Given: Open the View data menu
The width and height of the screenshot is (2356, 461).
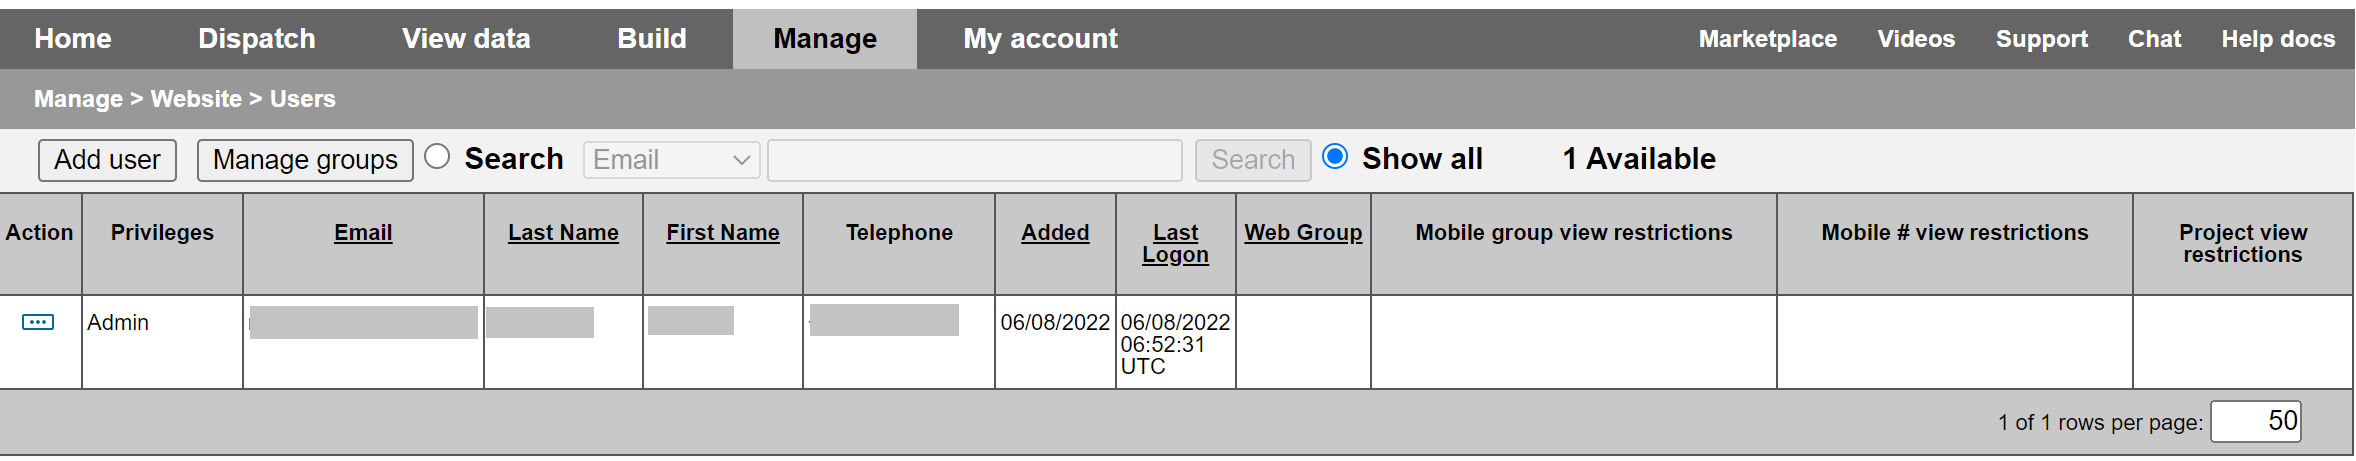Looking at the screenshot, I should [x=466, y=39].
